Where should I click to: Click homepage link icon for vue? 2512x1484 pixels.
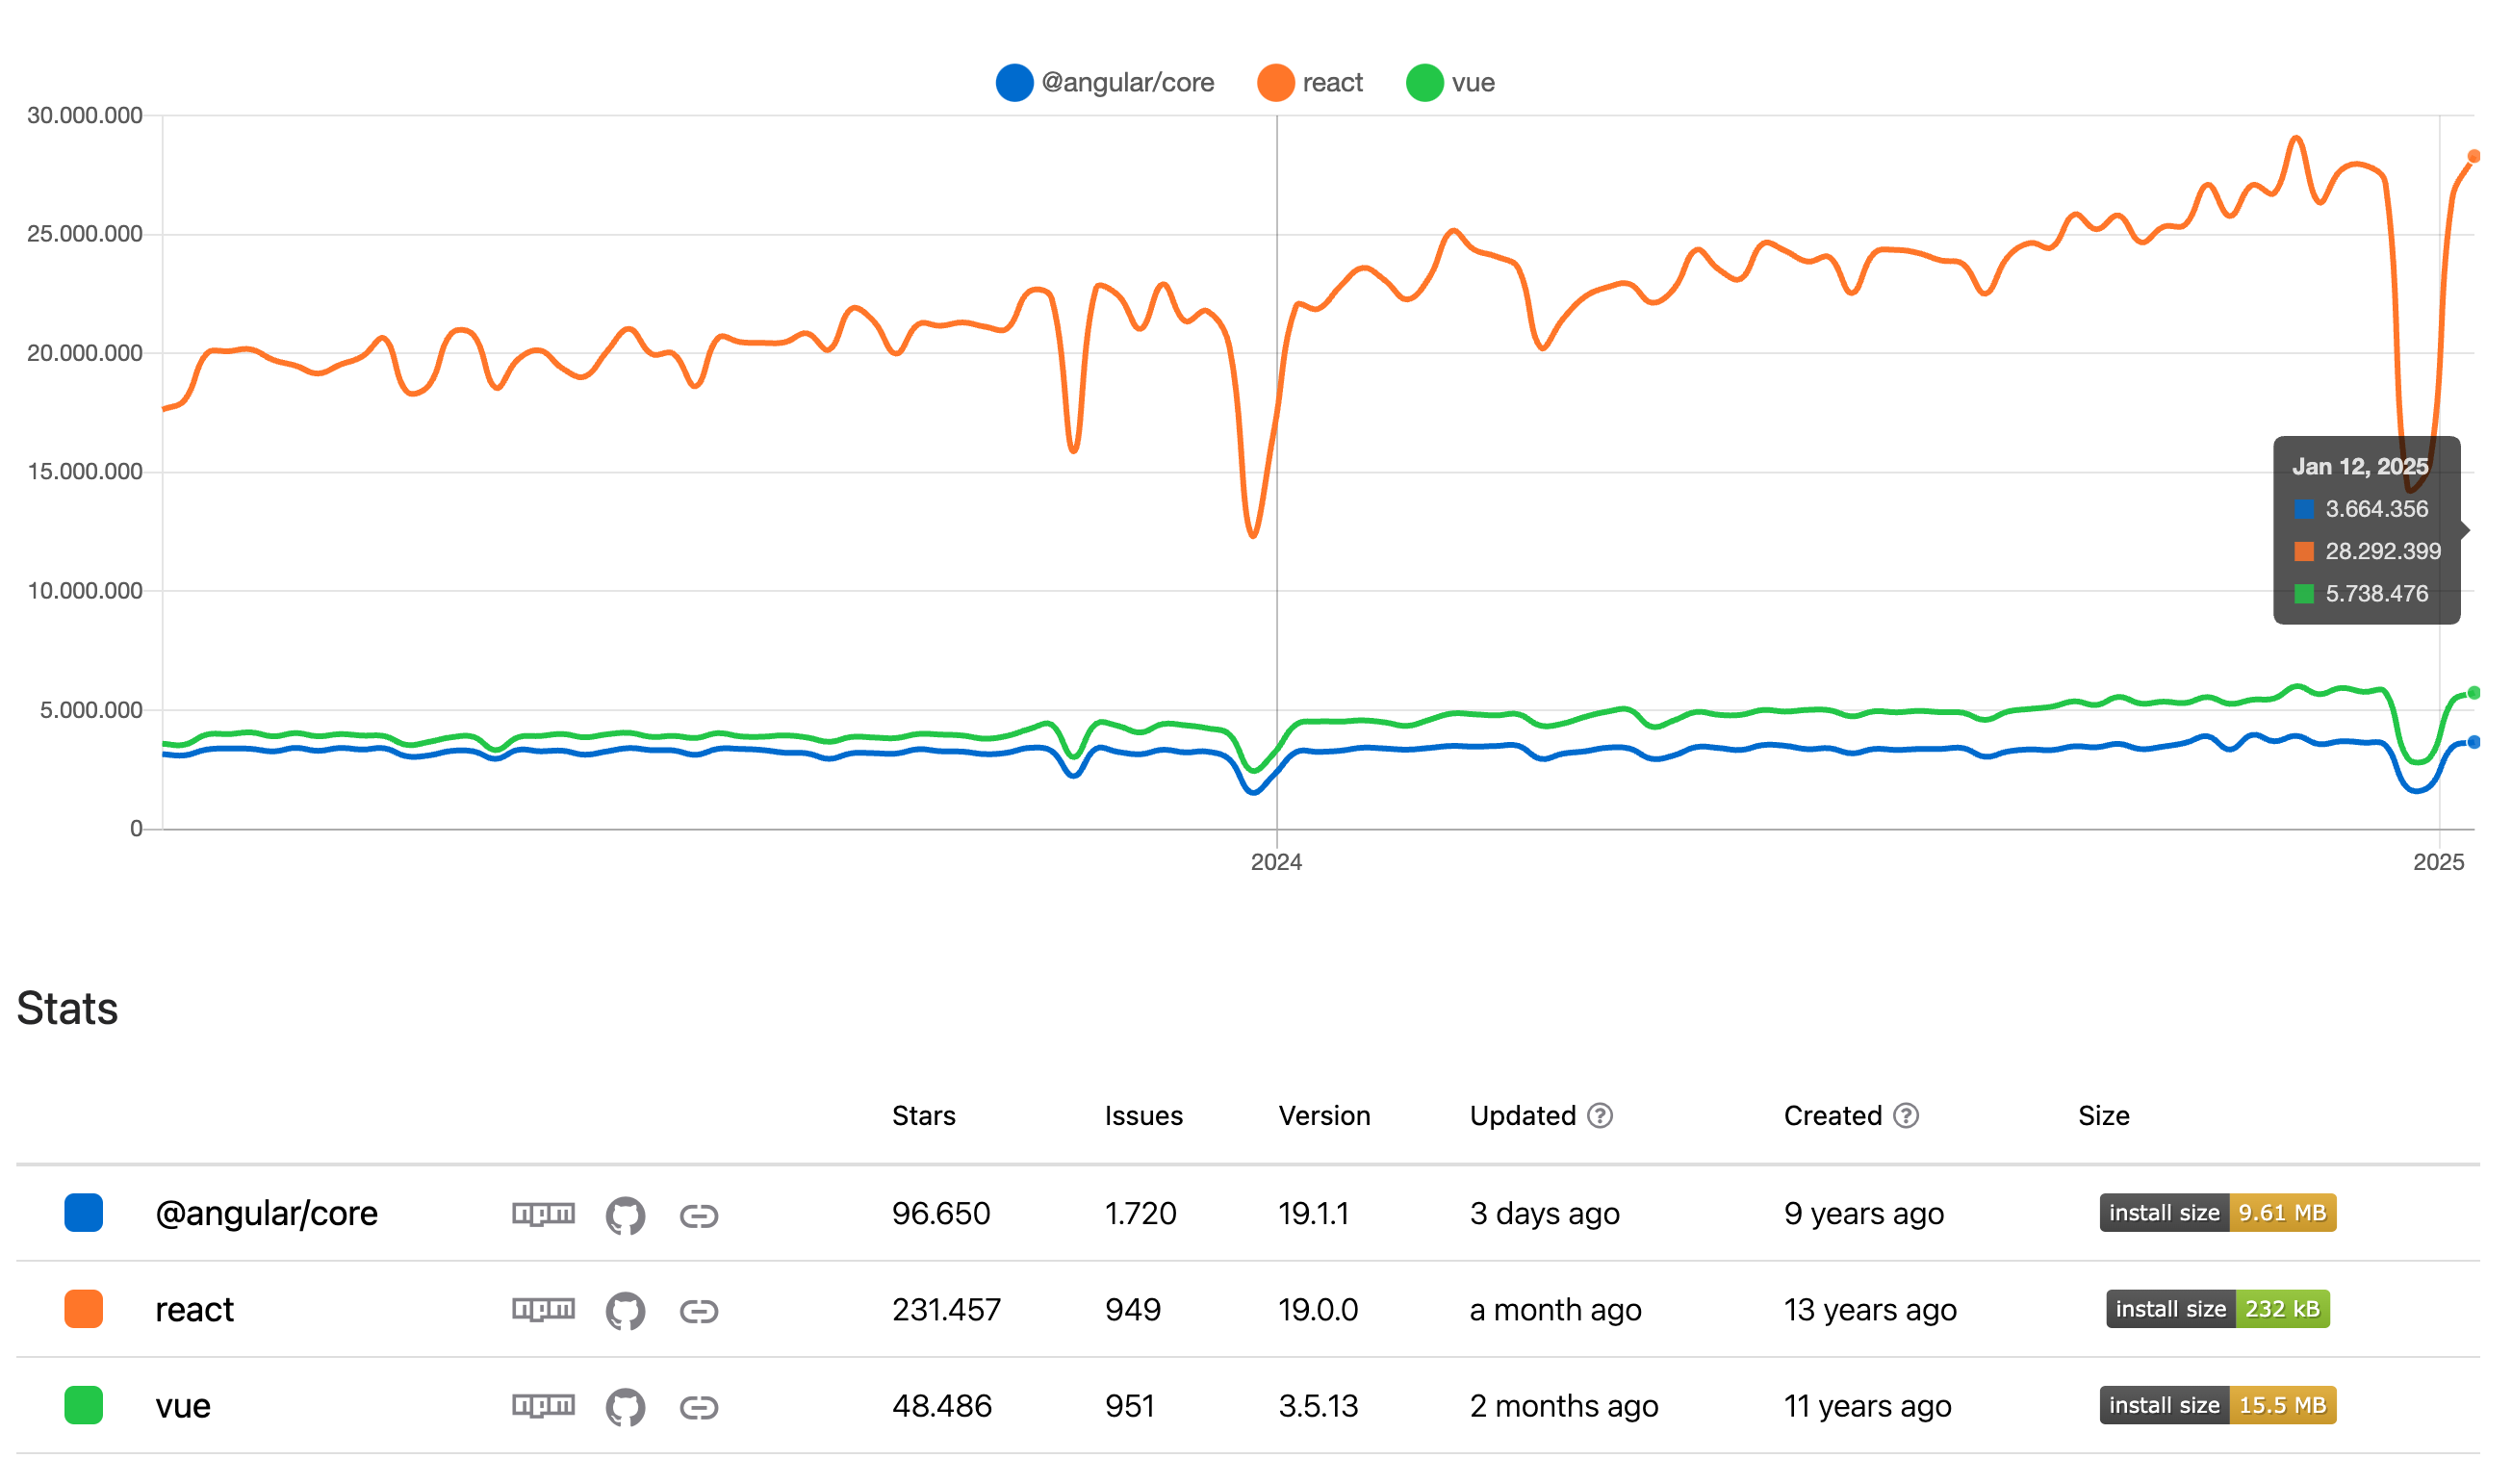pos(698,1407)
